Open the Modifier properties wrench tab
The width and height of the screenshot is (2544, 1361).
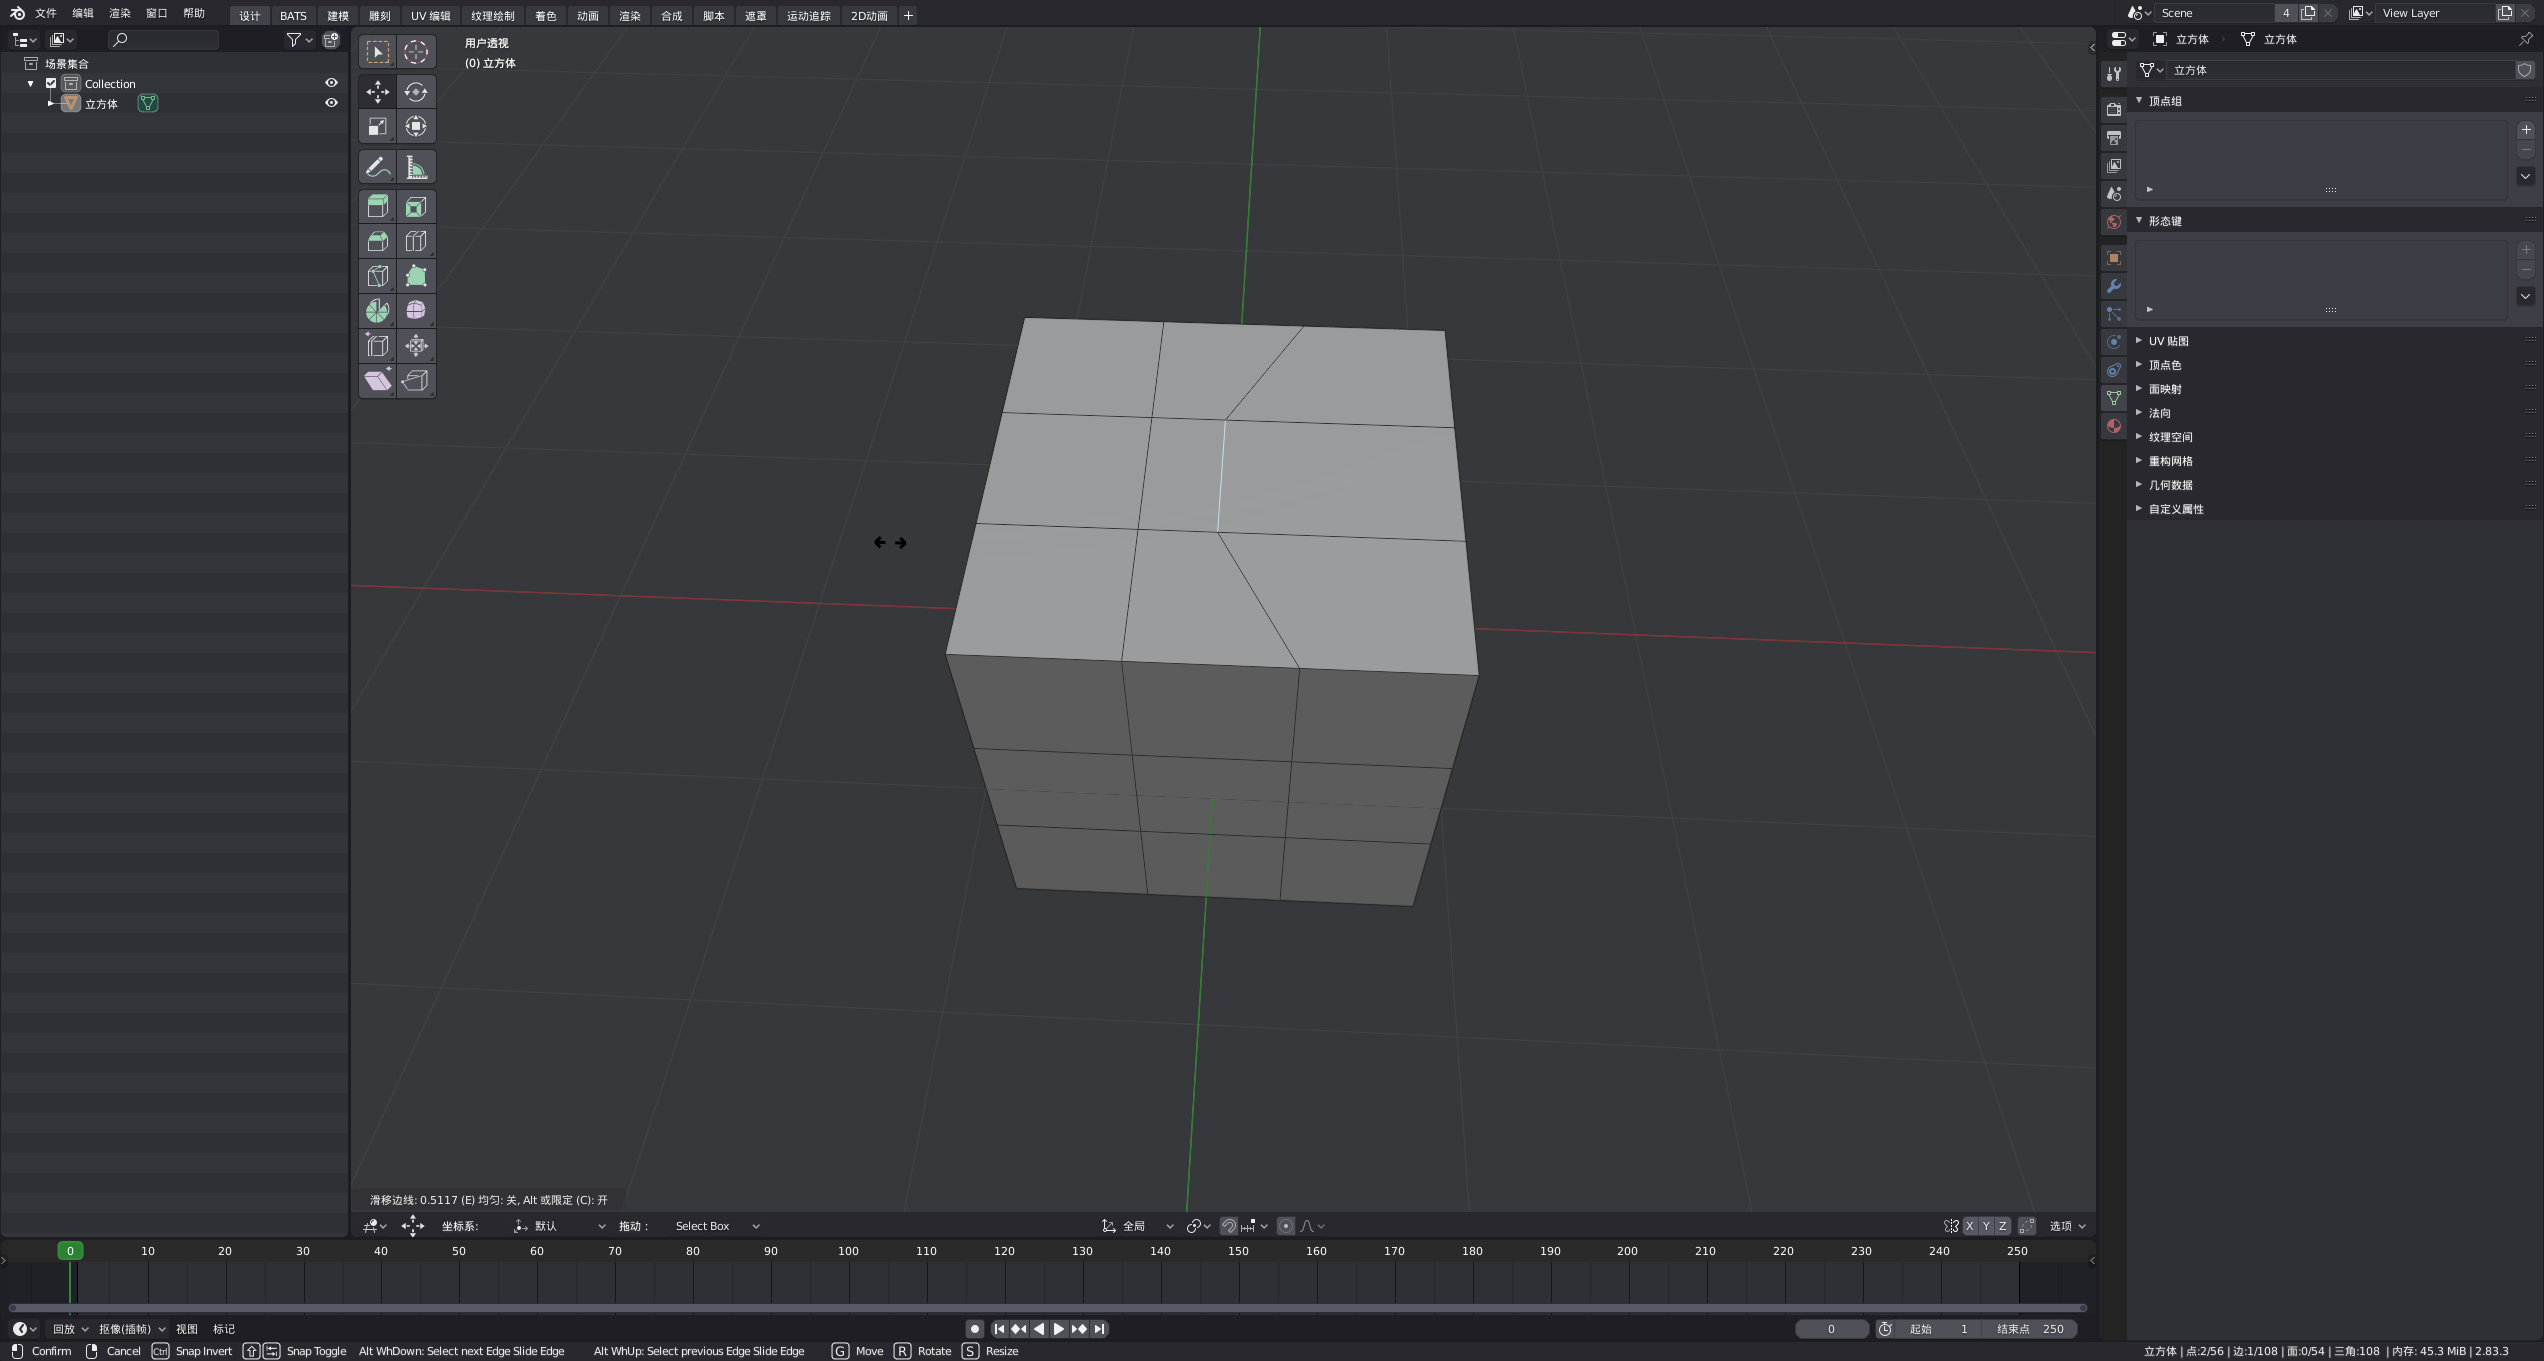2113,286
